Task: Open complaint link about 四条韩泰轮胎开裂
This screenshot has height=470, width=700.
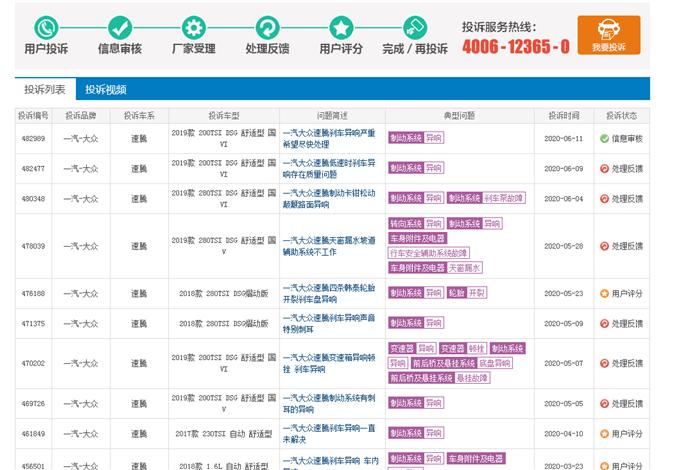Action: point(329,293)
